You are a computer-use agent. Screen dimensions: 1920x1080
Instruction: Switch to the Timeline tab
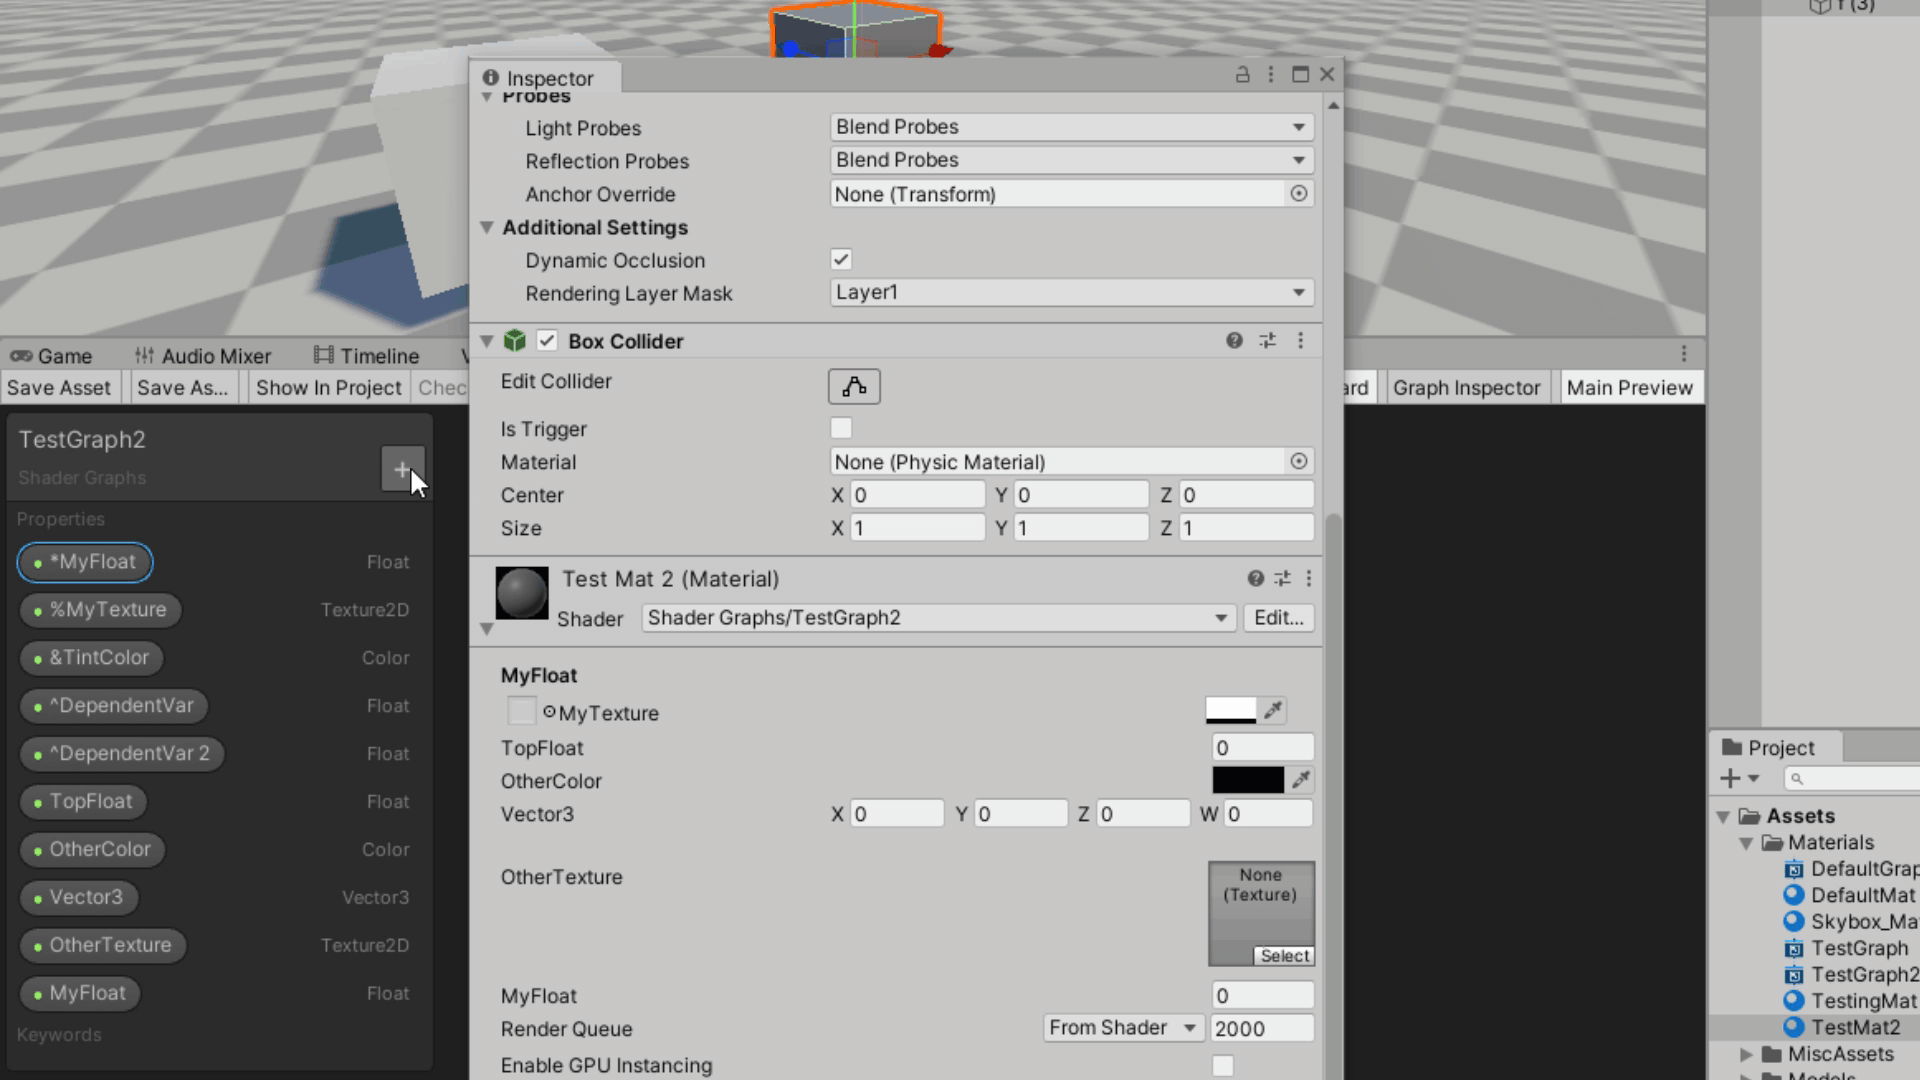[366, 356]
